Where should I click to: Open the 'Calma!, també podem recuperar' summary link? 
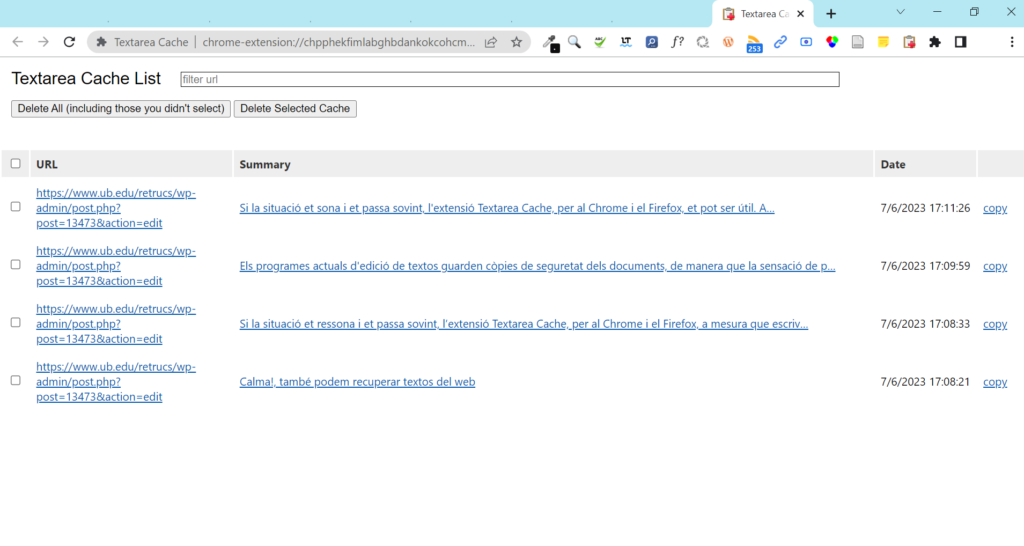point(357,382)
